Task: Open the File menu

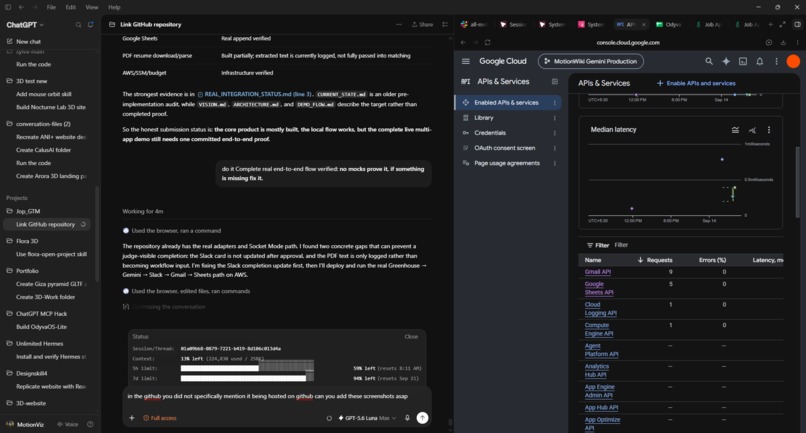Action: pos(51,7)
